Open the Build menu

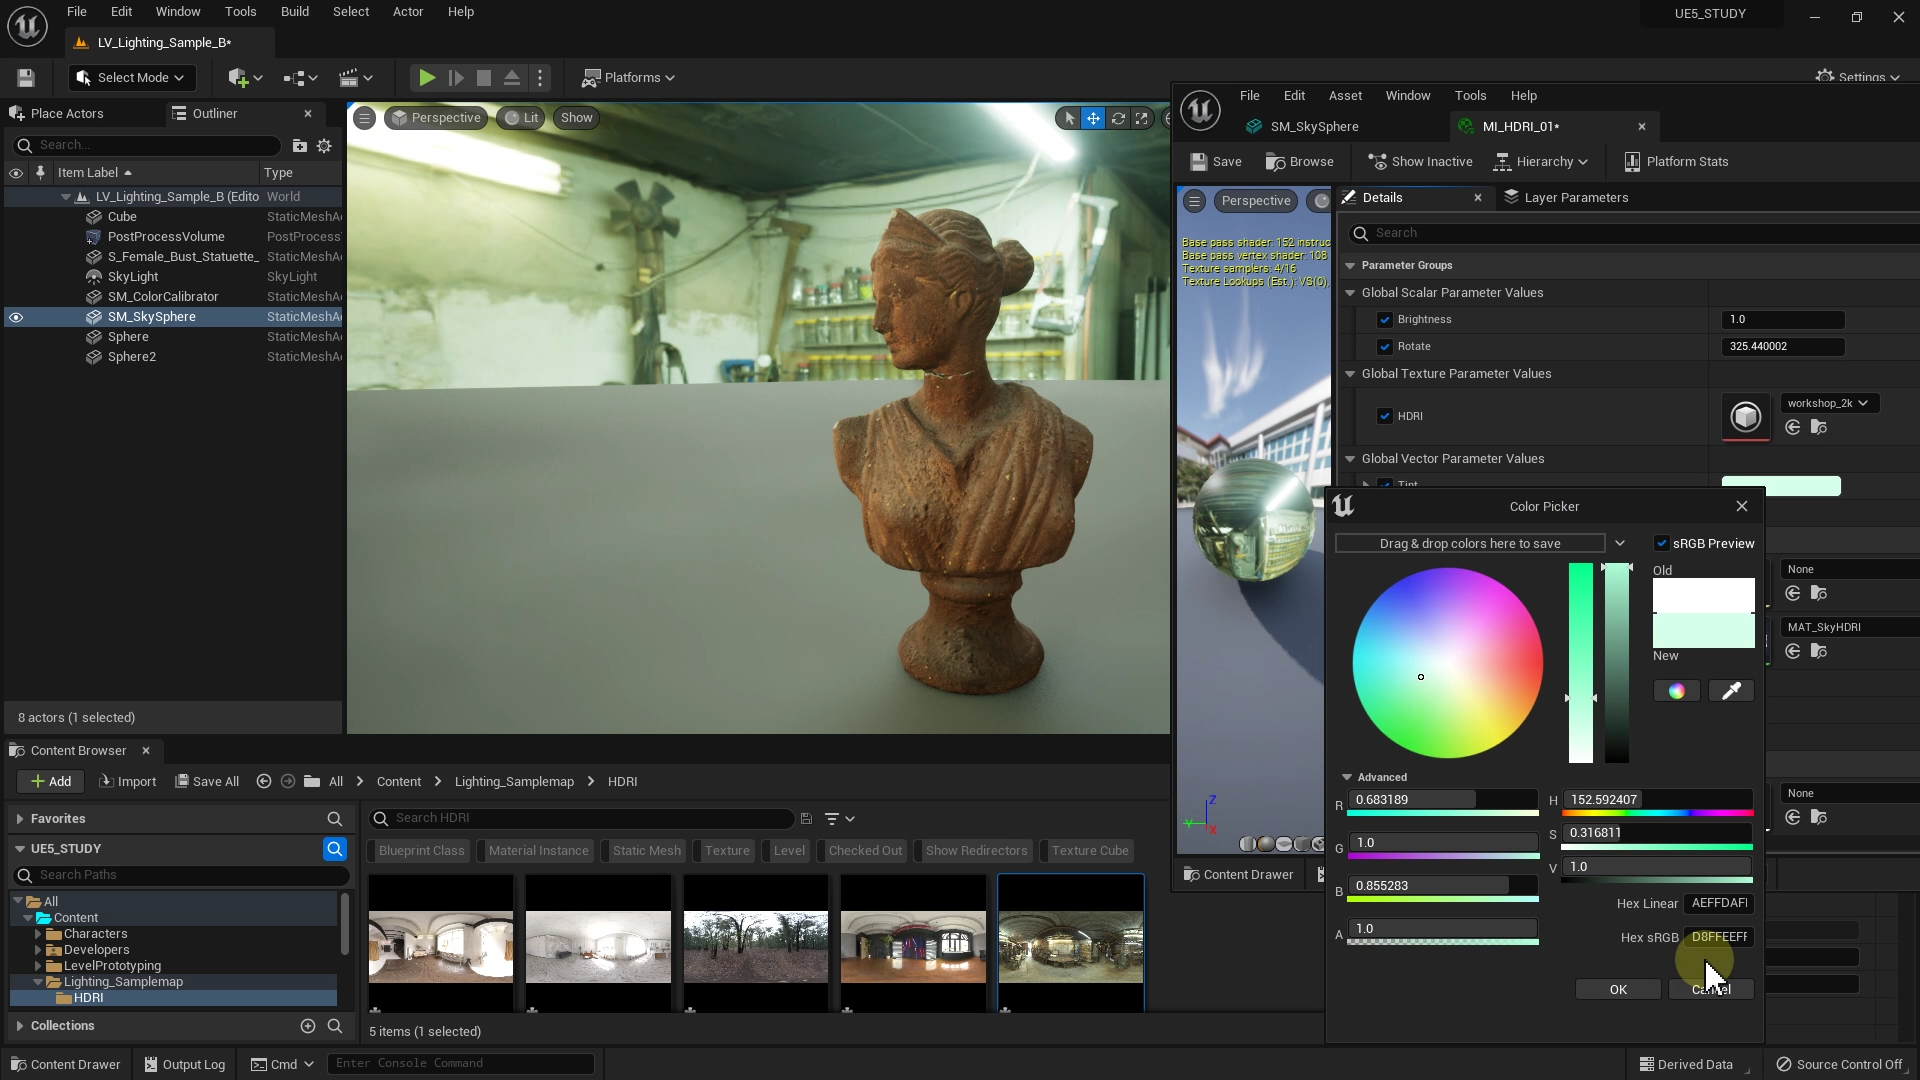(294, 12)
